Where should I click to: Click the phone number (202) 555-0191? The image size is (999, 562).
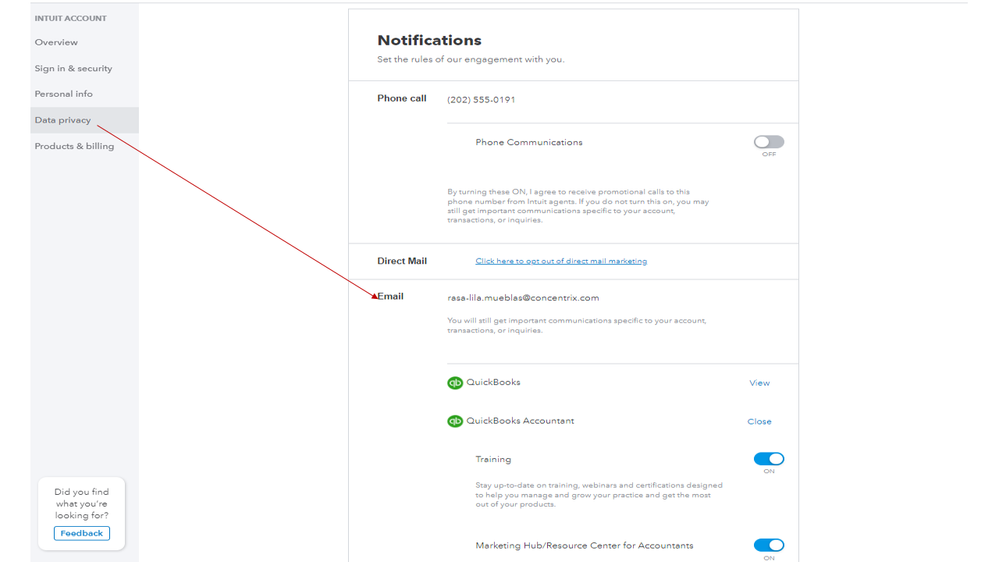[481, 100]
